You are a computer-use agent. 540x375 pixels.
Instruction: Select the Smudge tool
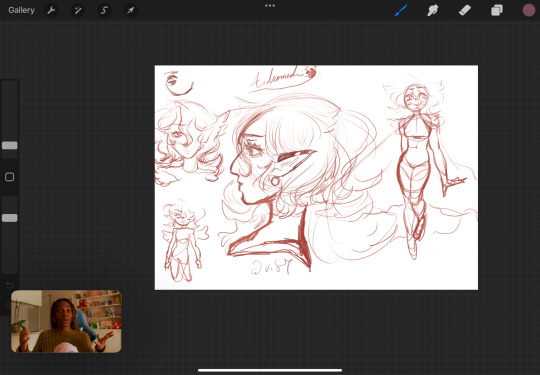[433, 10]
